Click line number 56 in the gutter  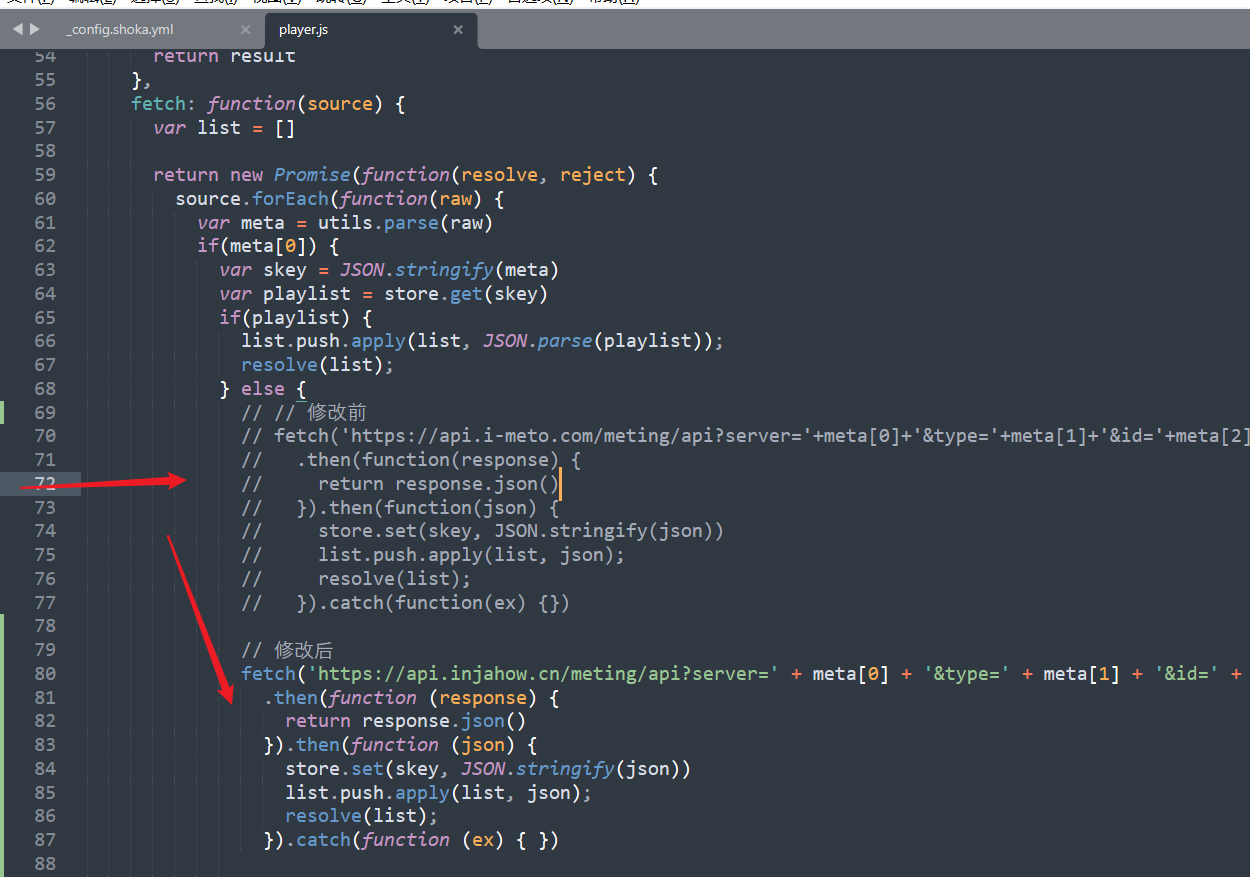coord(45,104)
